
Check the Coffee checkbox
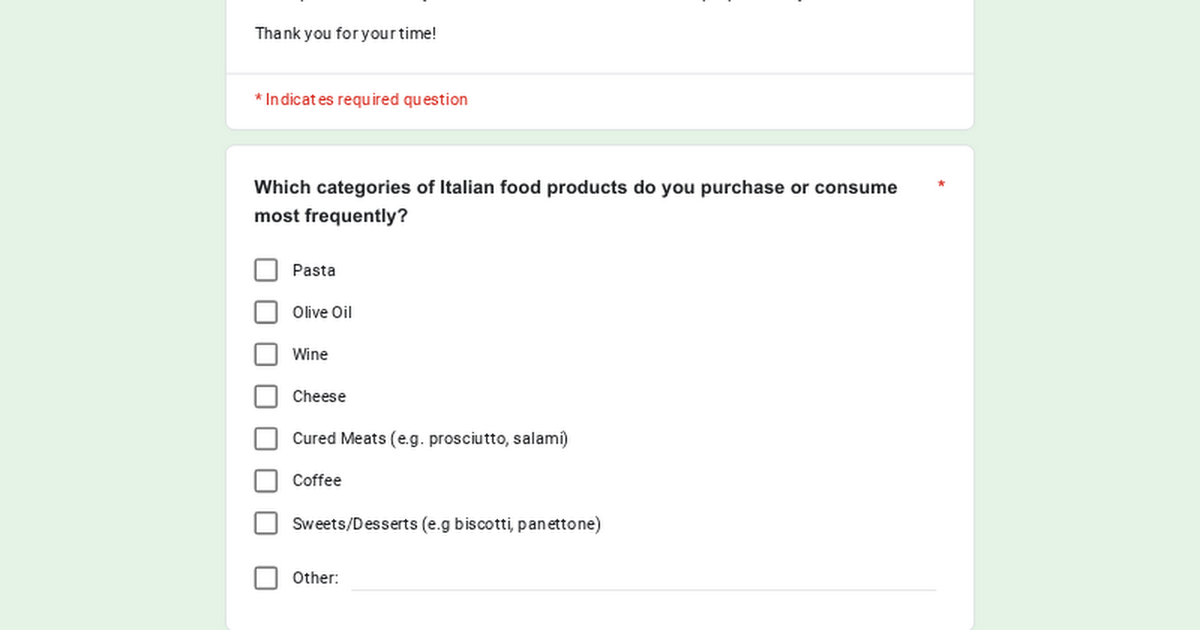point(266,481)
